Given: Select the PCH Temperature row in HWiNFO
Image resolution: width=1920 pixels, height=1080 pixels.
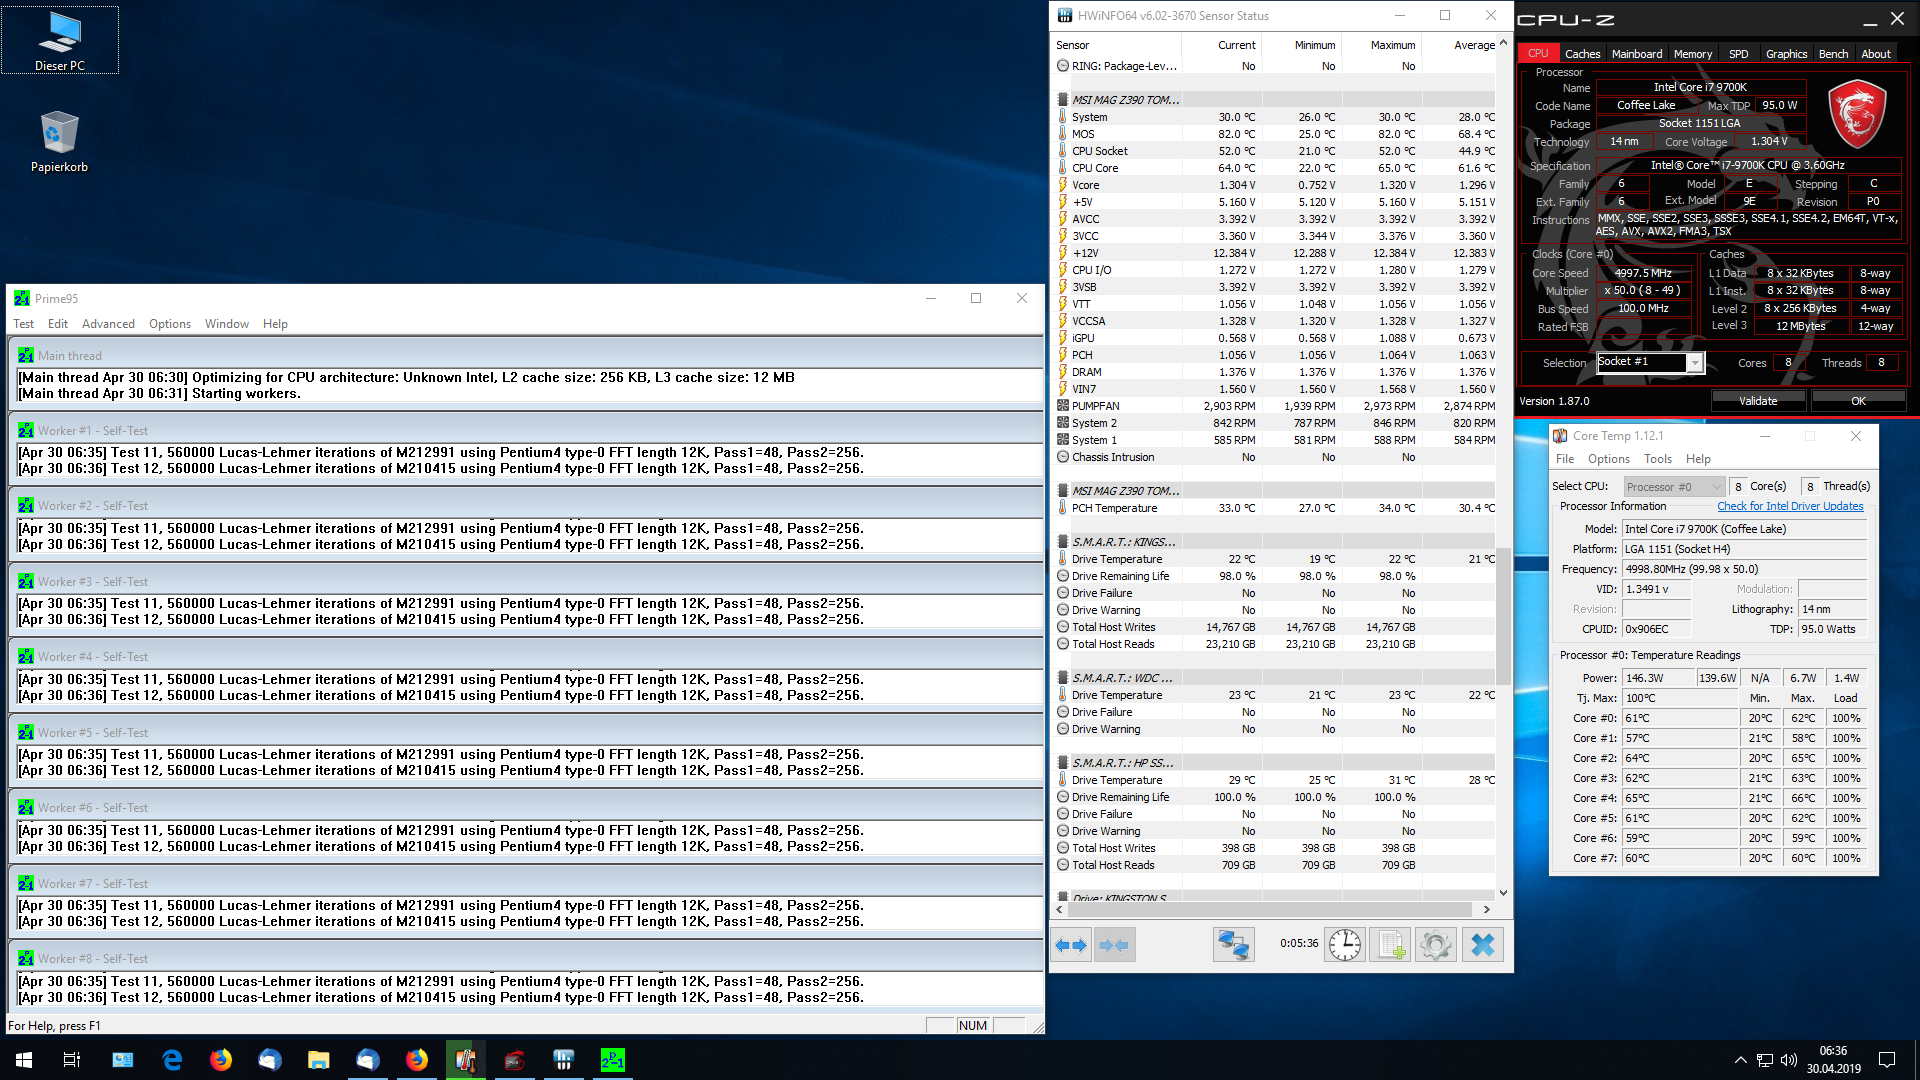Looking at the screenshot, I should click(x=1276, y=508).
